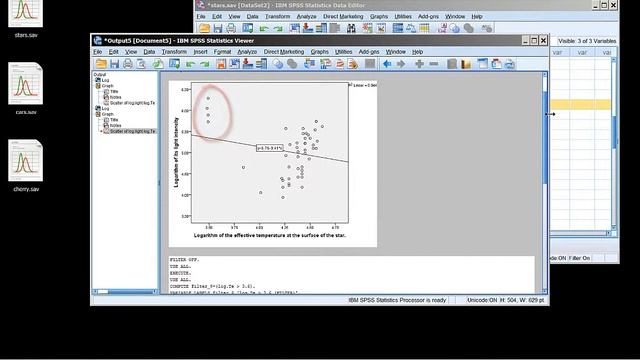The width and height of the screenshot is (640, 360).
Task: Click Open icon in Viewer toolbar
Action: (x=101, y=64)
